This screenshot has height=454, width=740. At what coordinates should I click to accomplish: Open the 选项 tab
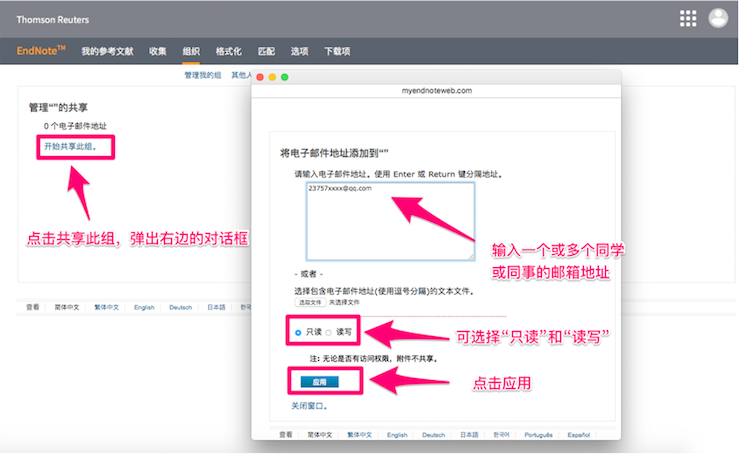tap(299, 51)
